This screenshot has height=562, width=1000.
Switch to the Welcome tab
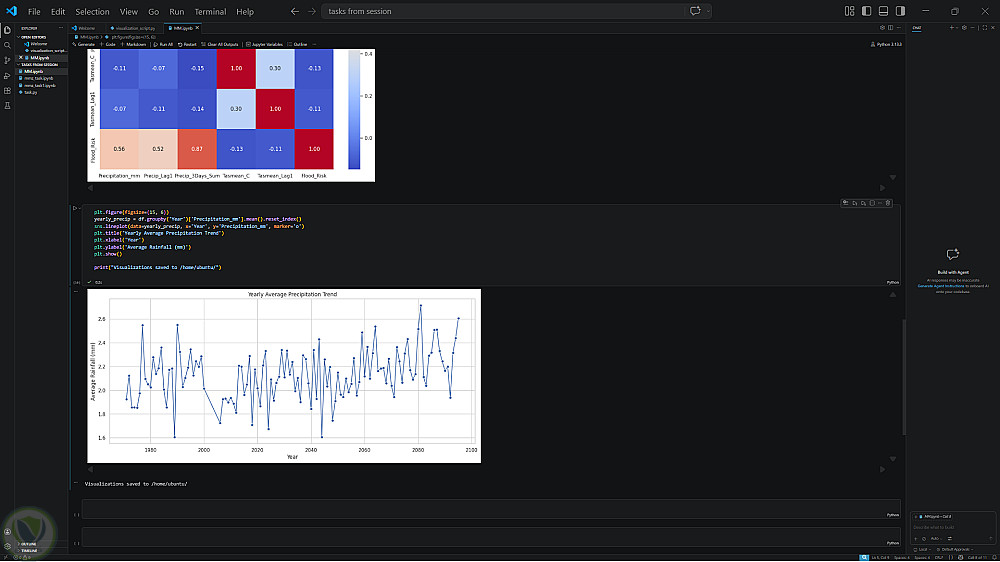click(84, 28)
